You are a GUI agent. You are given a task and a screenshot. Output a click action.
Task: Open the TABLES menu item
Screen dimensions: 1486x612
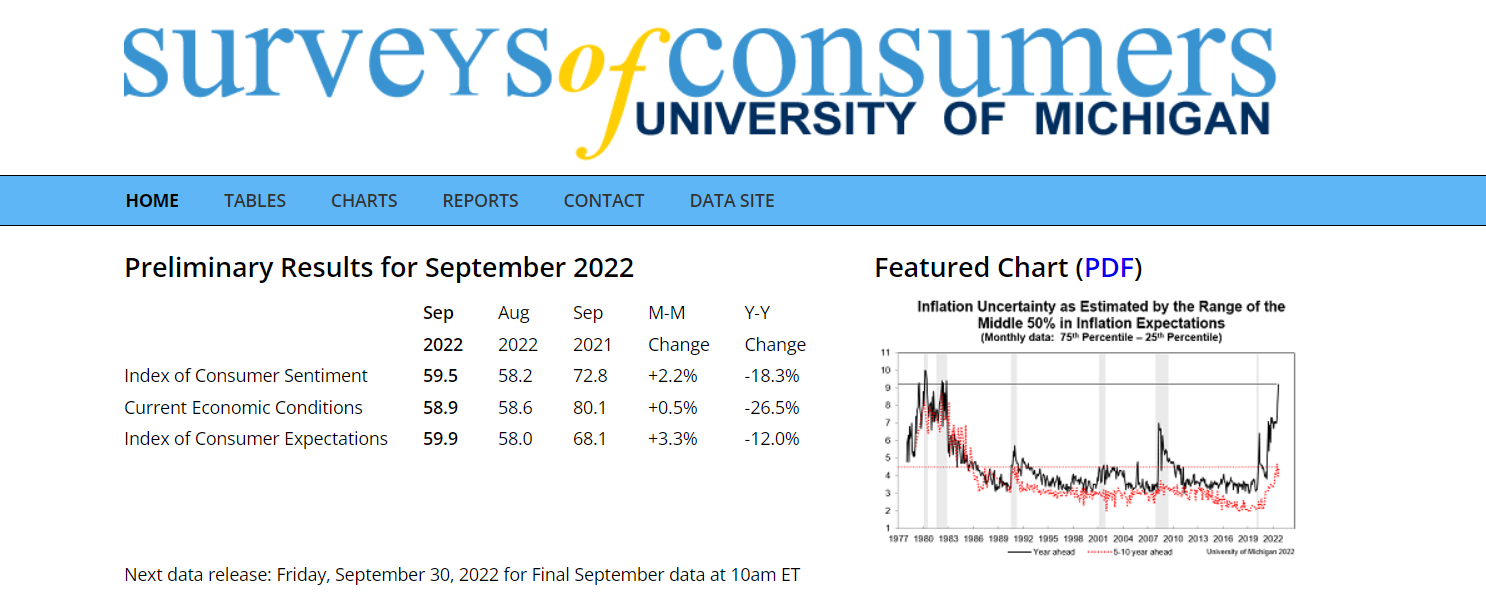pyautogui.click(x=255, y=201)
